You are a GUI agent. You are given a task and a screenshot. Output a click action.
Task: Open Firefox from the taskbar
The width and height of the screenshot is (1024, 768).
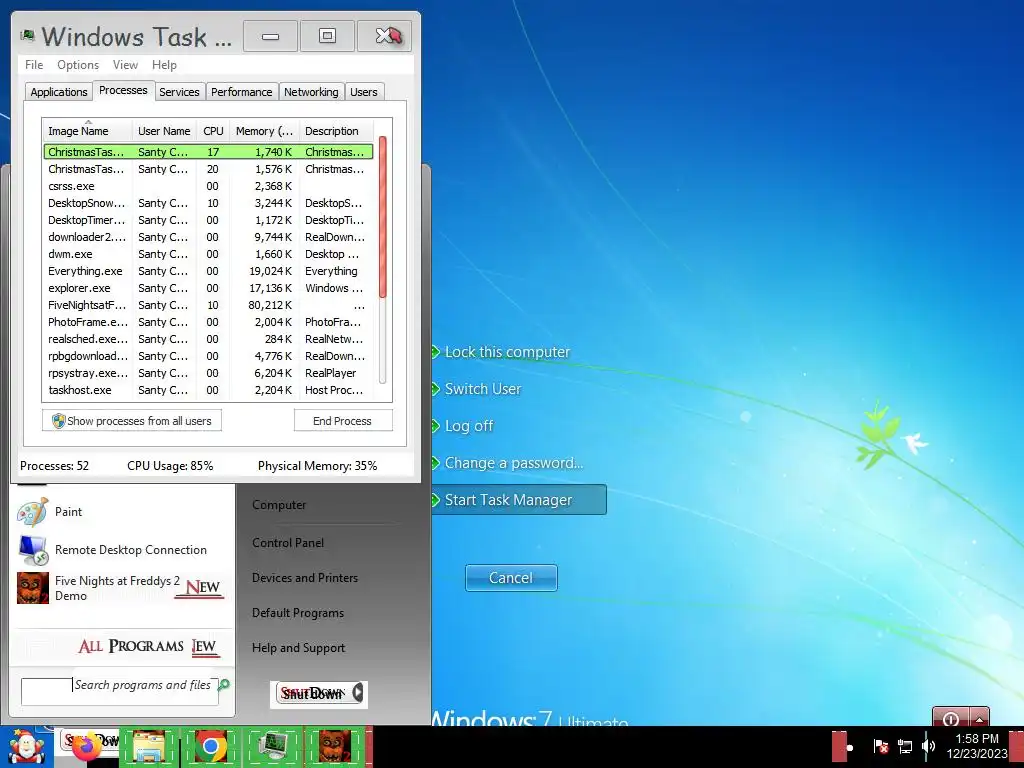pos(88,746)
